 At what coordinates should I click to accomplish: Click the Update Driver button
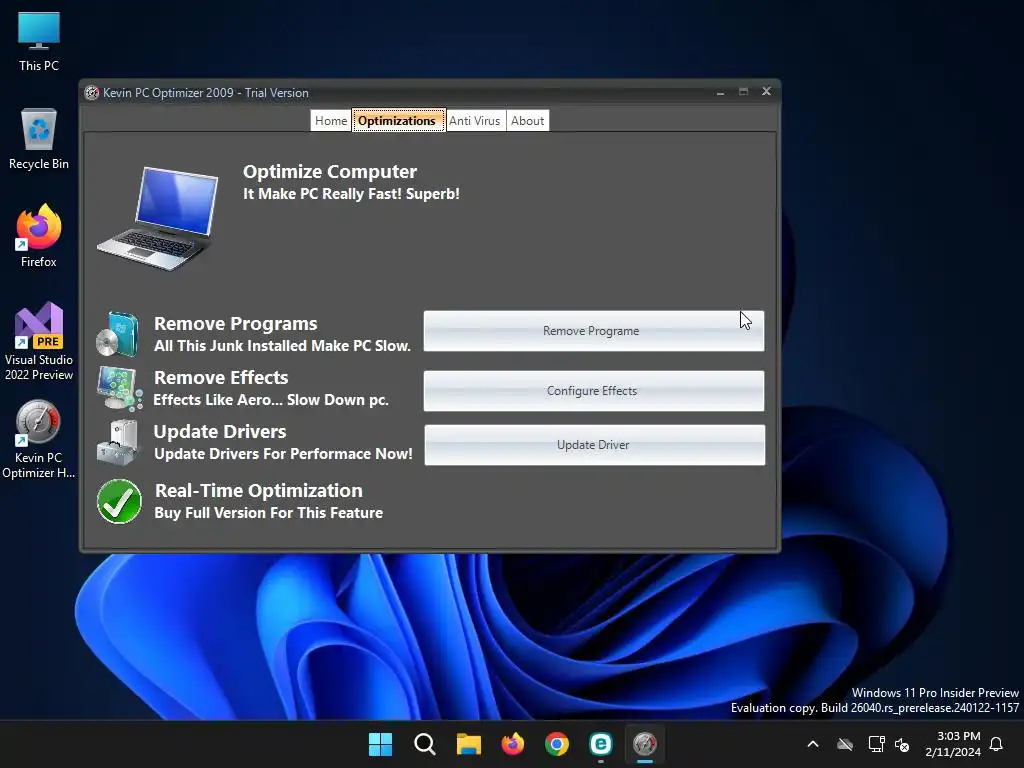[594, 445]
